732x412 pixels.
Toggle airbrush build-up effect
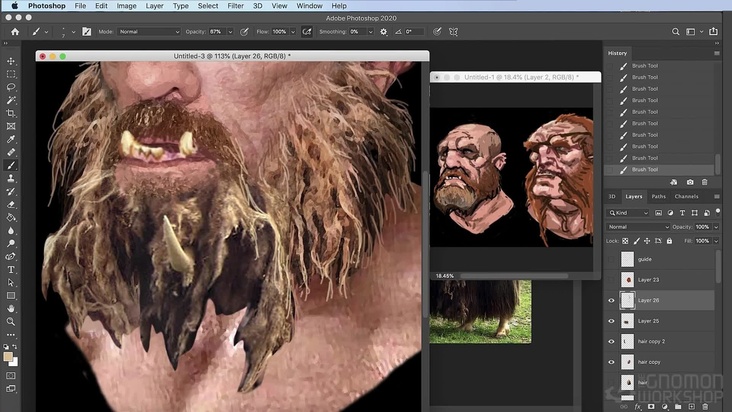[307, 32]
